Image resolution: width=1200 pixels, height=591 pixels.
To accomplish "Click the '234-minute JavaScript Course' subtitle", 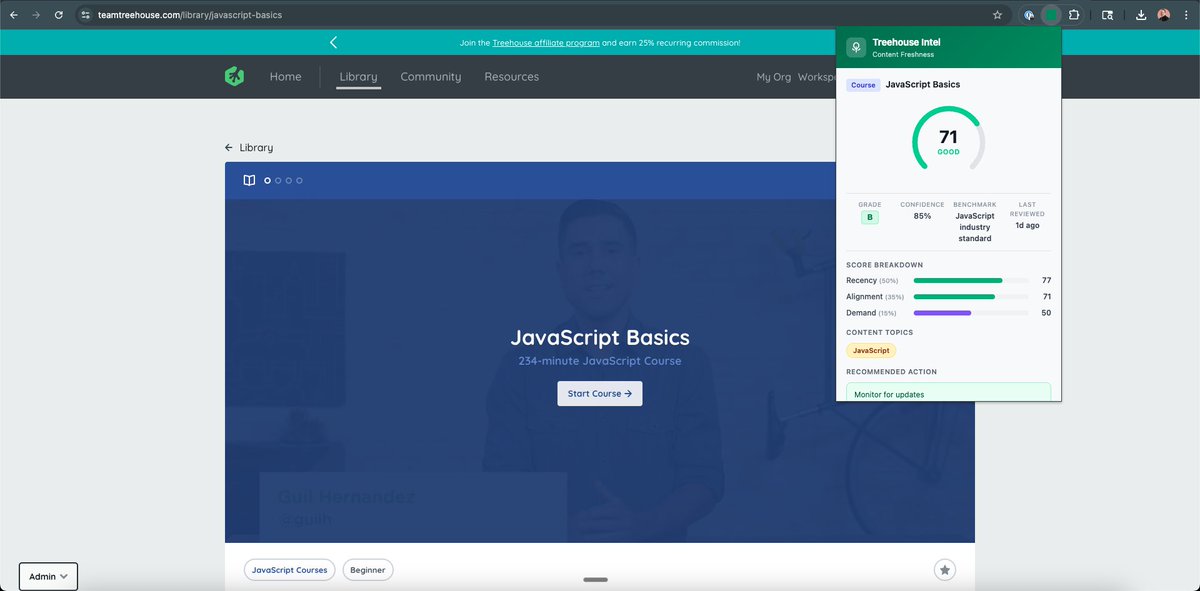I will click(600, 361).
